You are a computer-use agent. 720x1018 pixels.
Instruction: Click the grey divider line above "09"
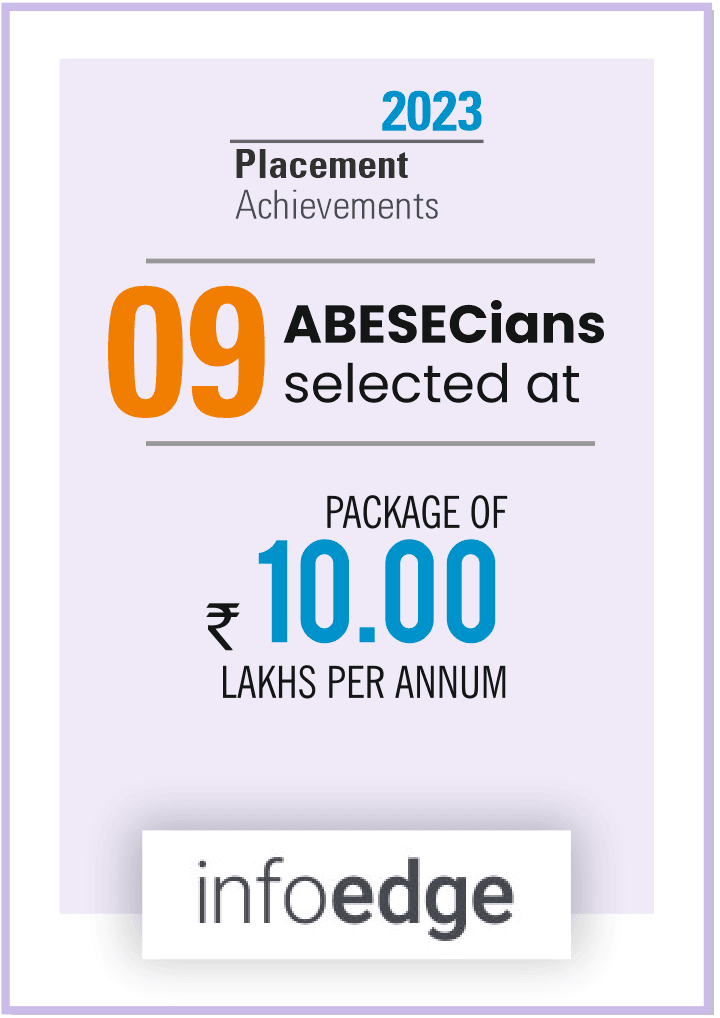pos(370,261)
